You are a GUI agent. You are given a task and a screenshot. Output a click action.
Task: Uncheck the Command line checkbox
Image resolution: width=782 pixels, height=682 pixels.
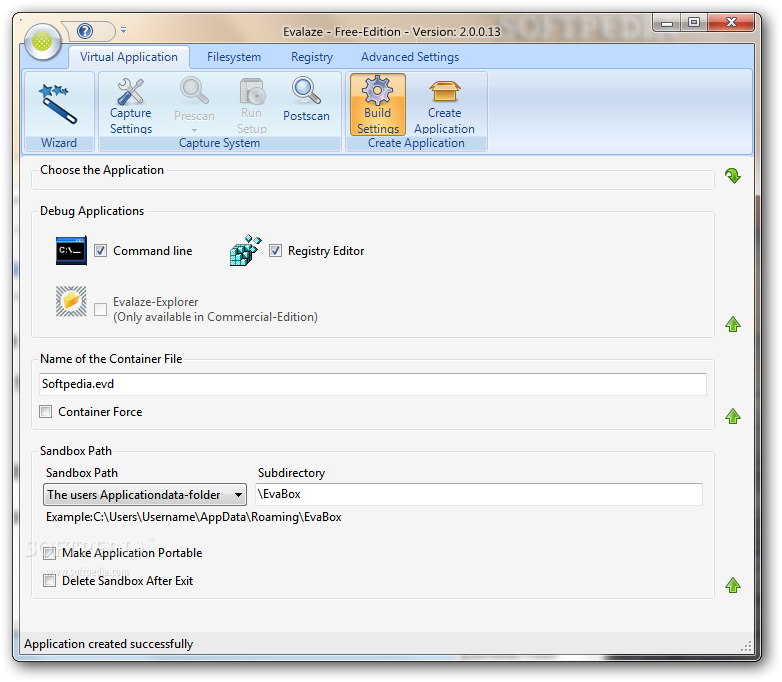point(100,250)
